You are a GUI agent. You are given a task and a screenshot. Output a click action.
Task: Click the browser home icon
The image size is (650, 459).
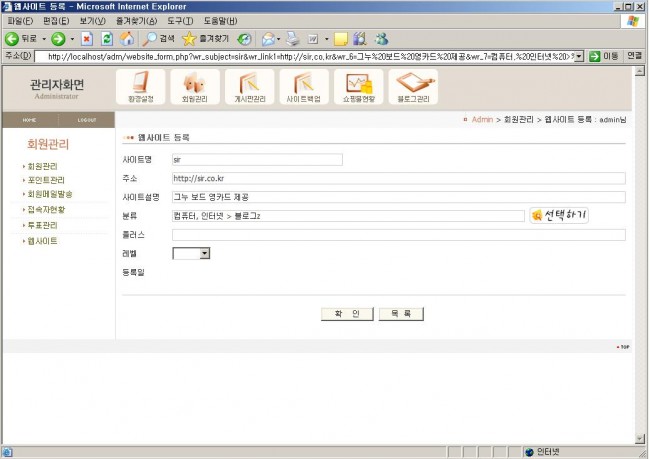tap(126, 39)
